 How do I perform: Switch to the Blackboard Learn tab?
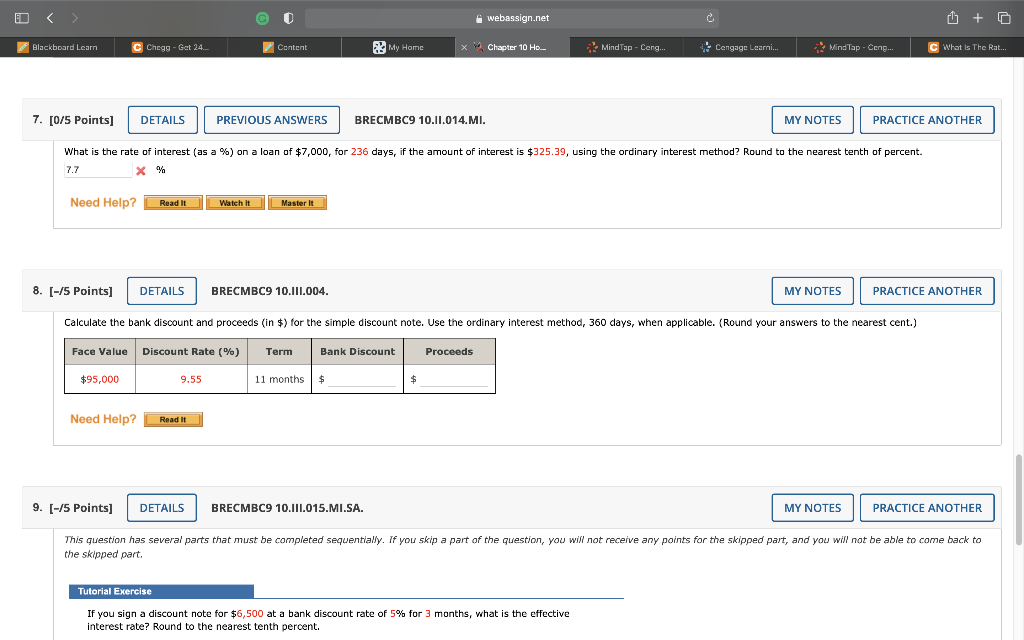(55, 46)
